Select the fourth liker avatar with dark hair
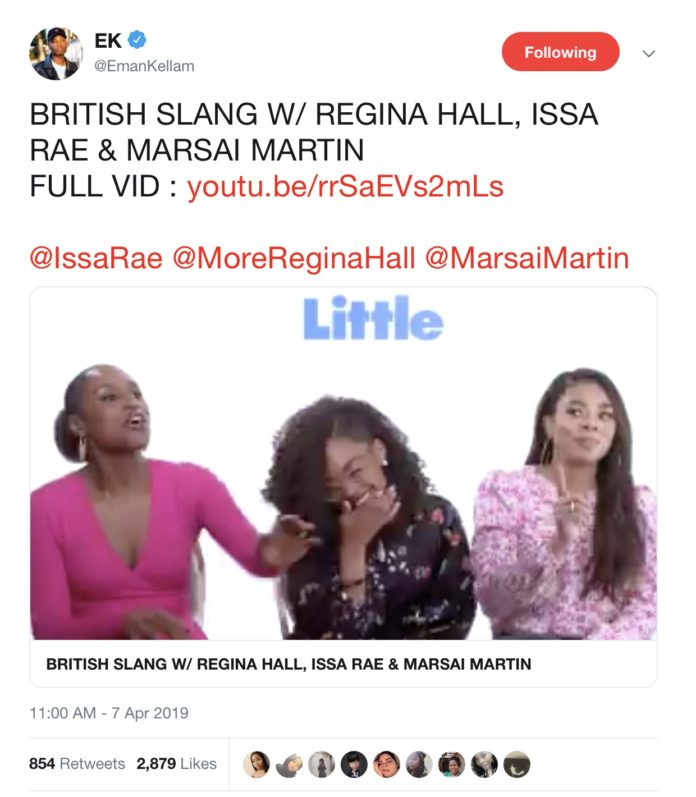Viewport: 696px width, 797px height. (354, 764)
